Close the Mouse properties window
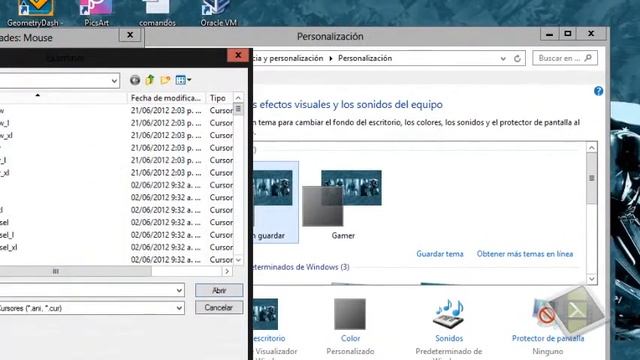Viewport: 640px width, 360px height. coord(130,35)
